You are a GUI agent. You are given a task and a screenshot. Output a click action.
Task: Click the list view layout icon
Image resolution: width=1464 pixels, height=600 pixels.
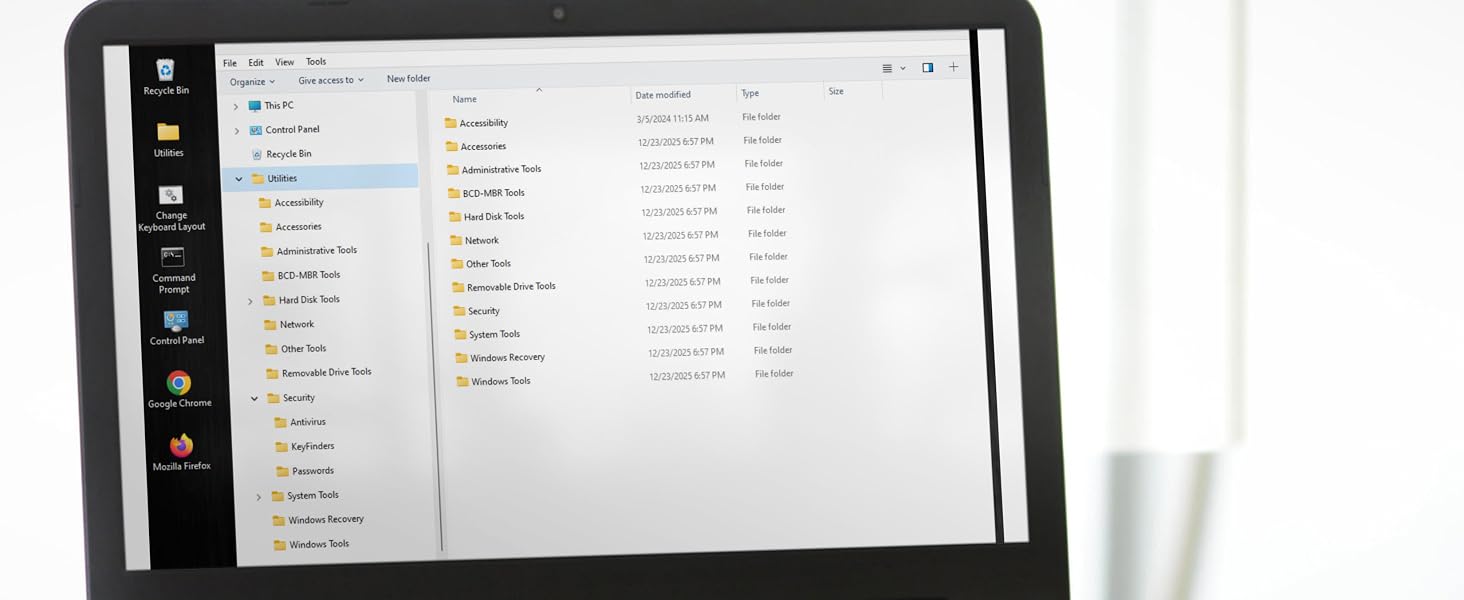[887, 68]
